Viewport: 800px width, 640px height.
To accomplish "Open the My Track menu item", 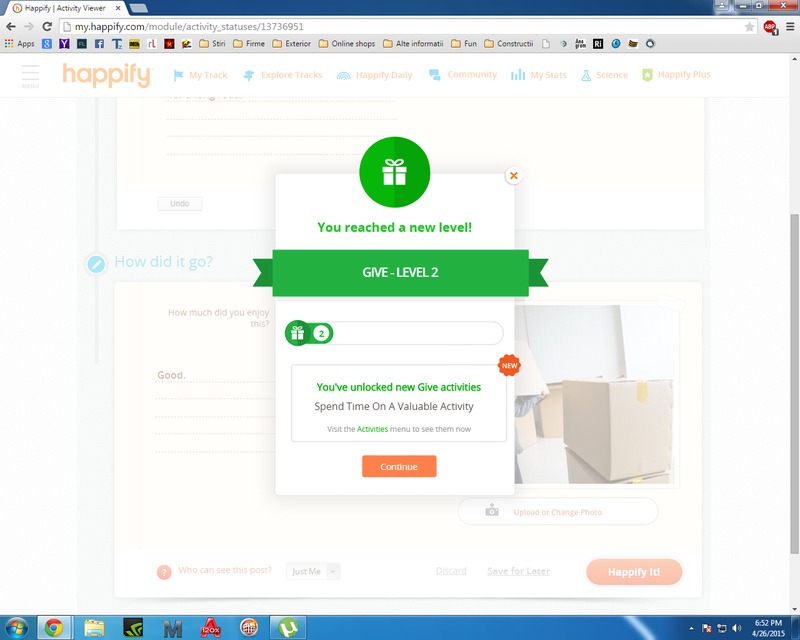I will (x=201, y=75).
